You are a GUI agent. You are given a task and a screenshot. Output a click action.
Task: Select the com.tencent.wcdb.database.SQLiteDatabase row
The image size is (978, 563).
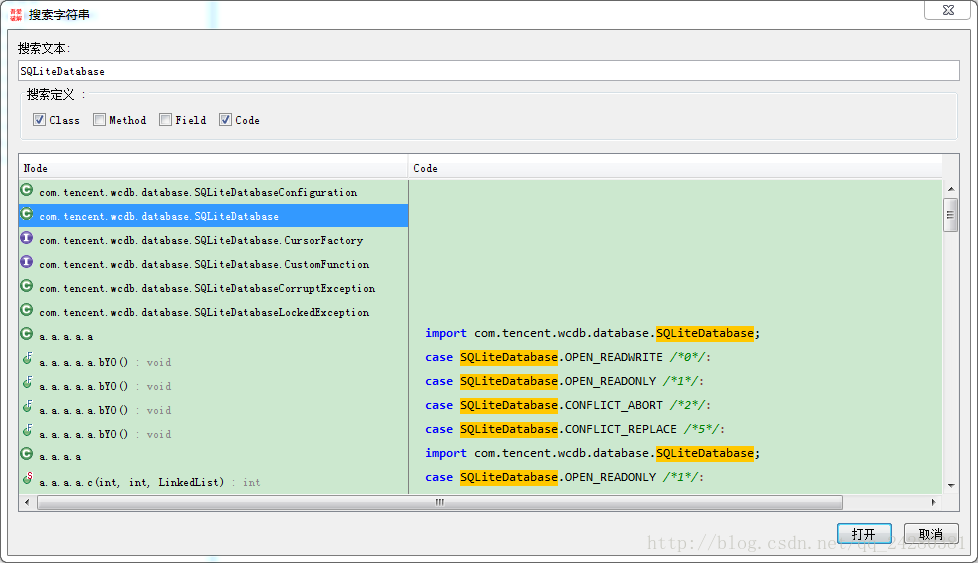(x=213, y=216)
